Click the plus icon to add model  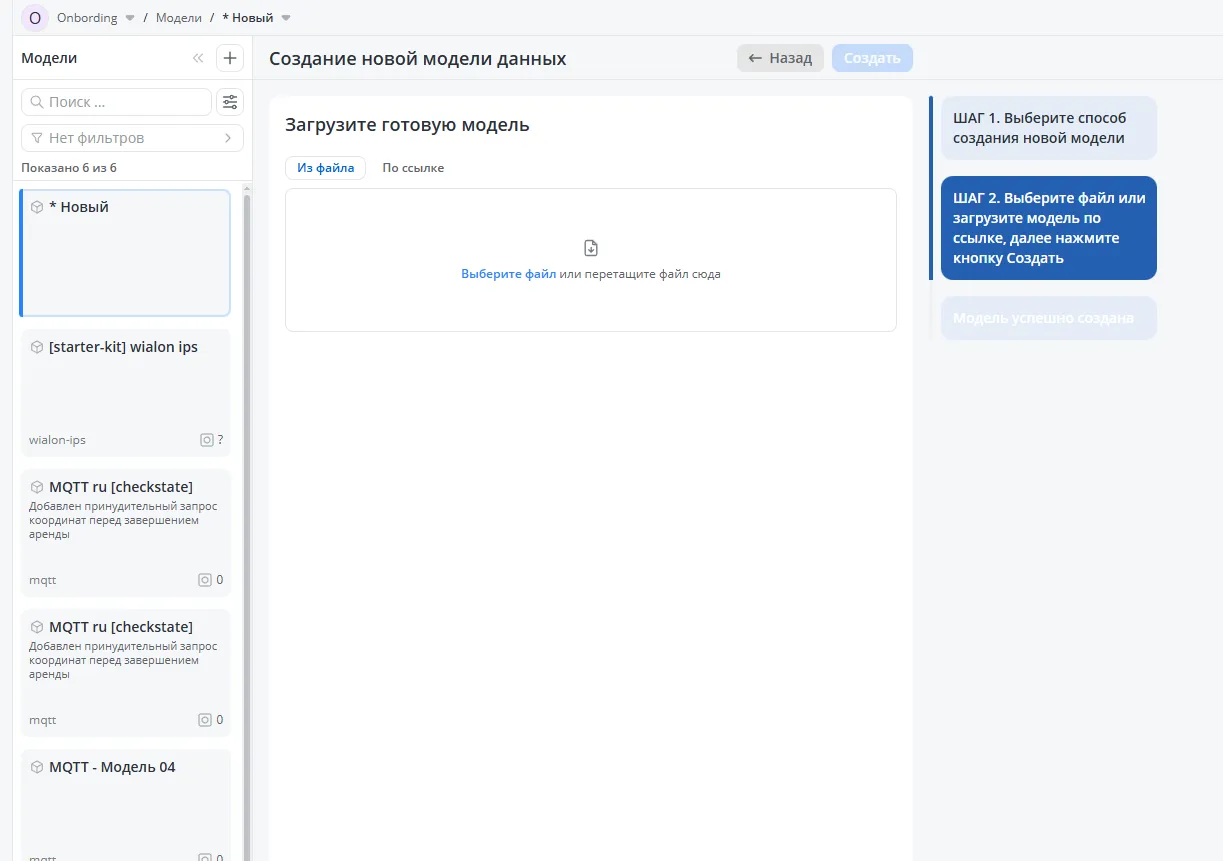click(x=230, y=58)
